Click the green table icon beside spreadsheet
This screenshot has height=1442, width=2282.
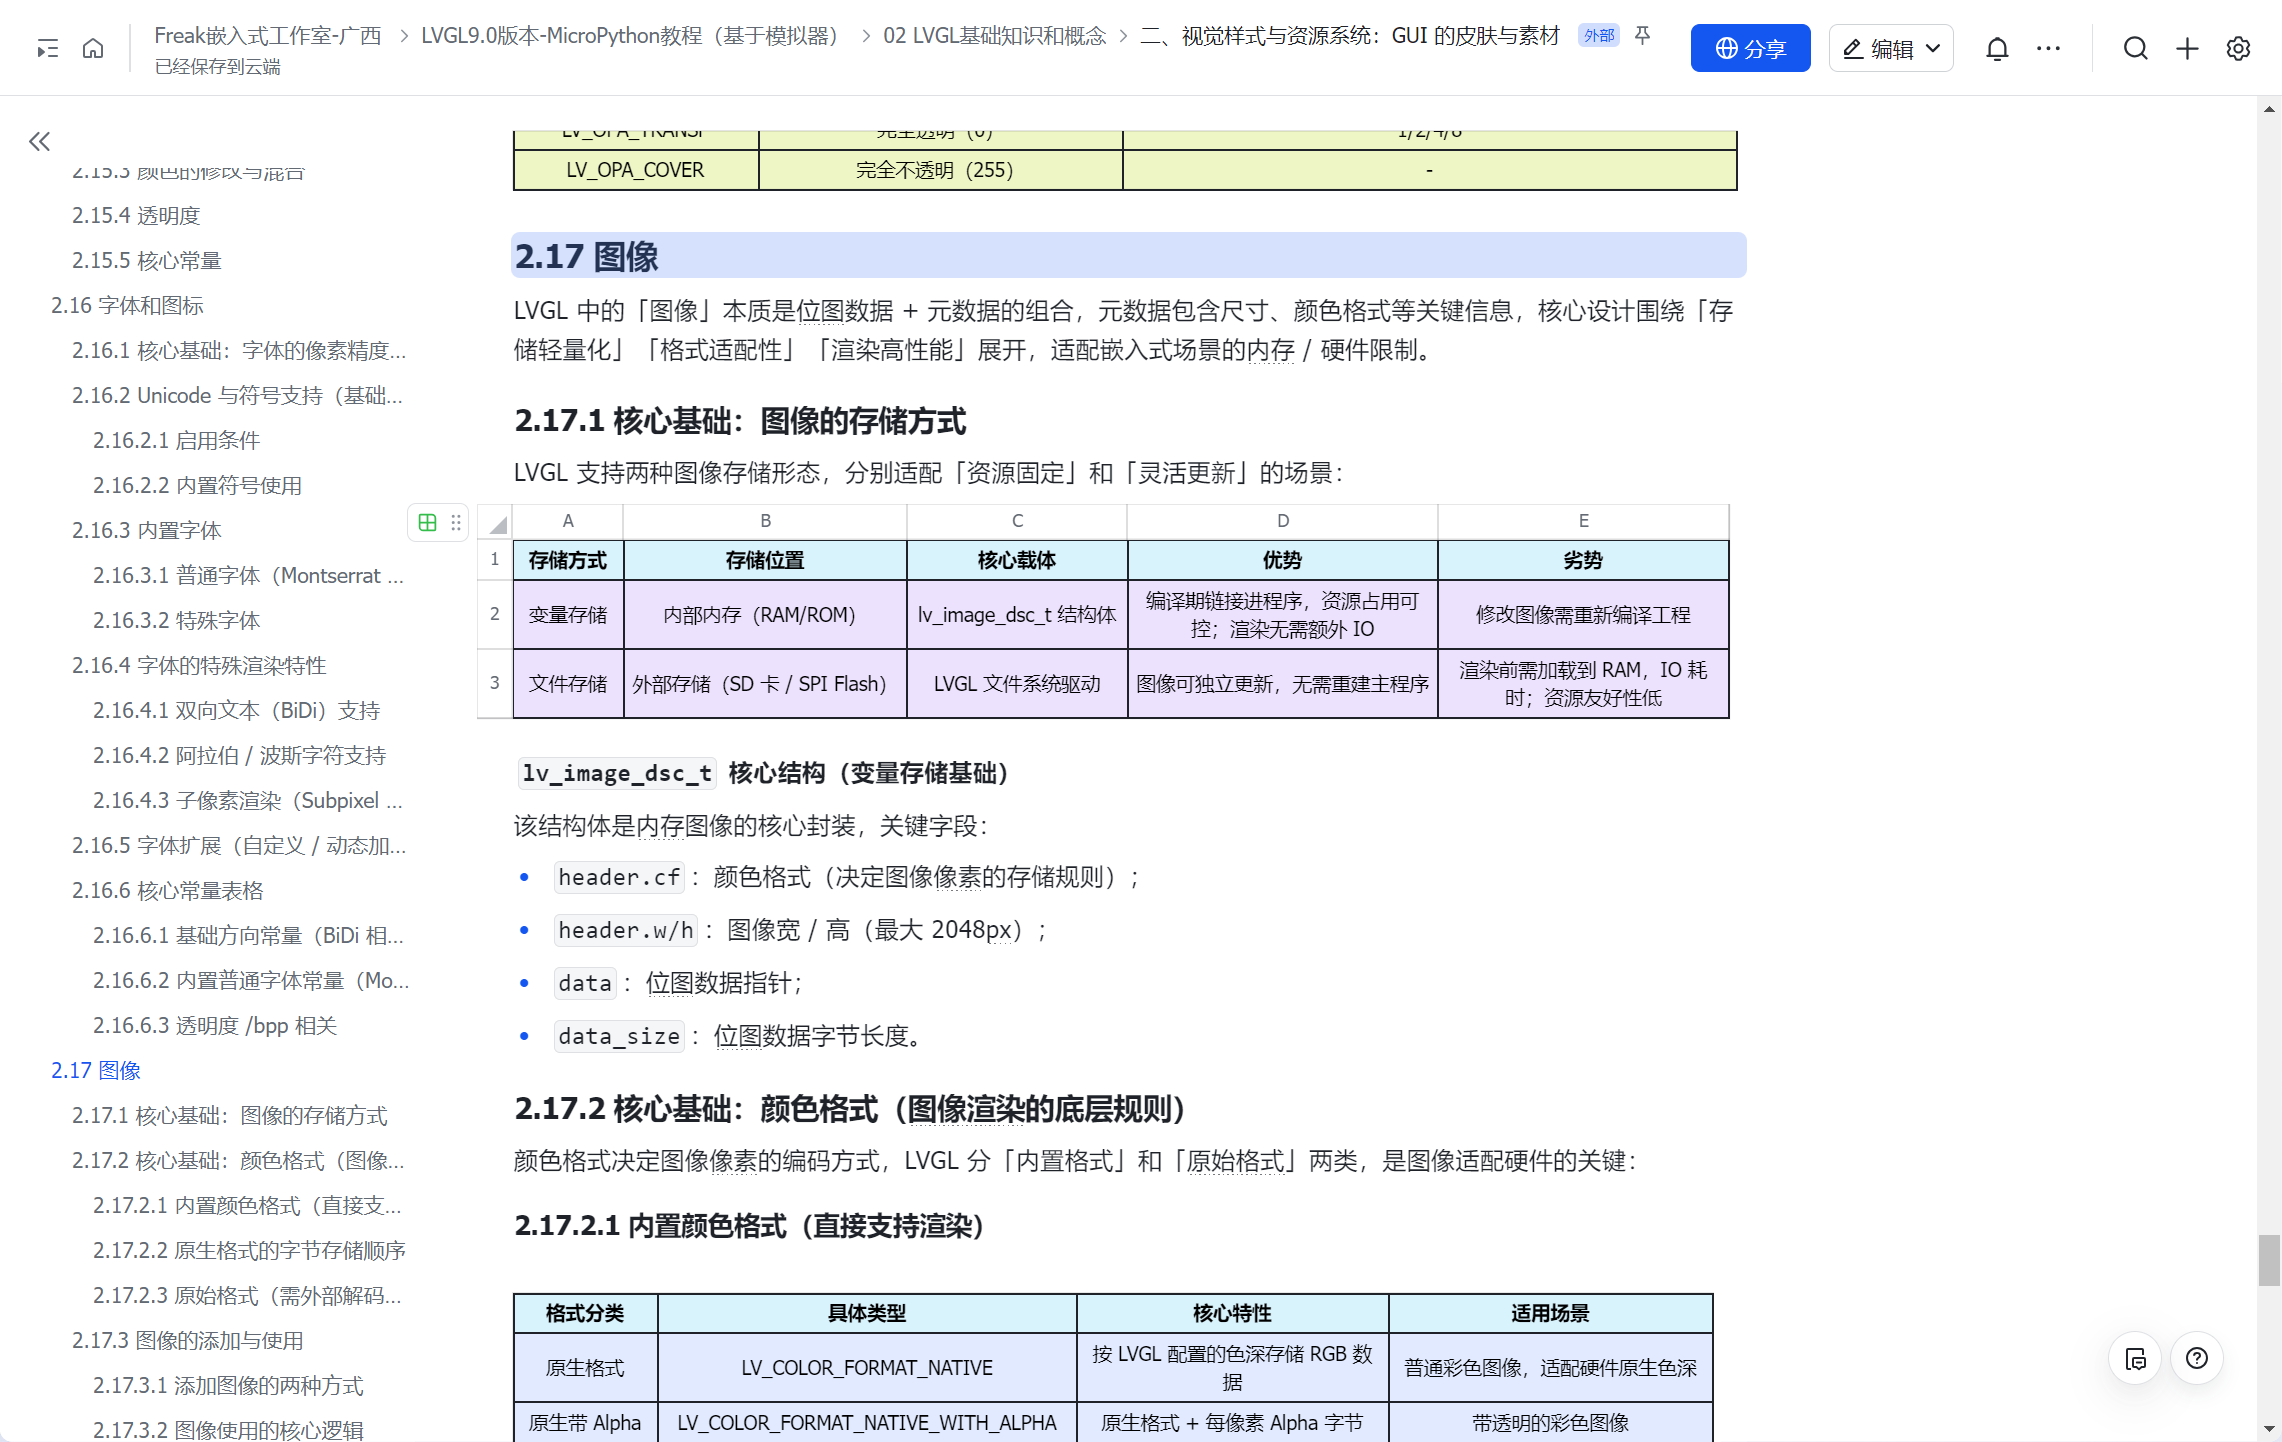(x=427, y=522)
